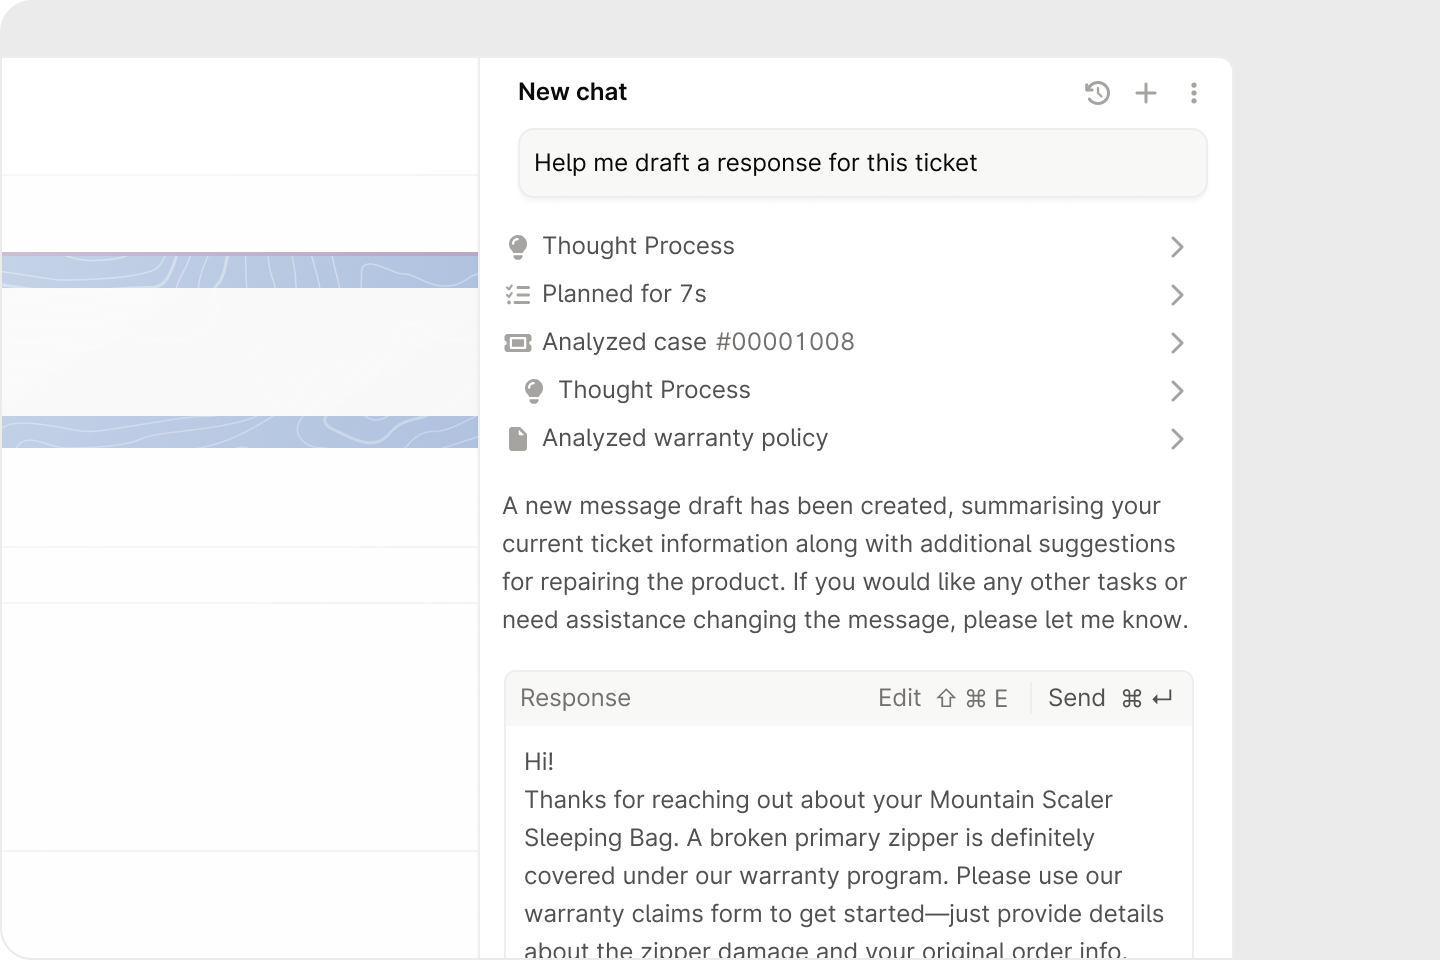Send the drafted warranty response
Viewport: 1440px width, 960px height.
click(x=1076, y=698)
